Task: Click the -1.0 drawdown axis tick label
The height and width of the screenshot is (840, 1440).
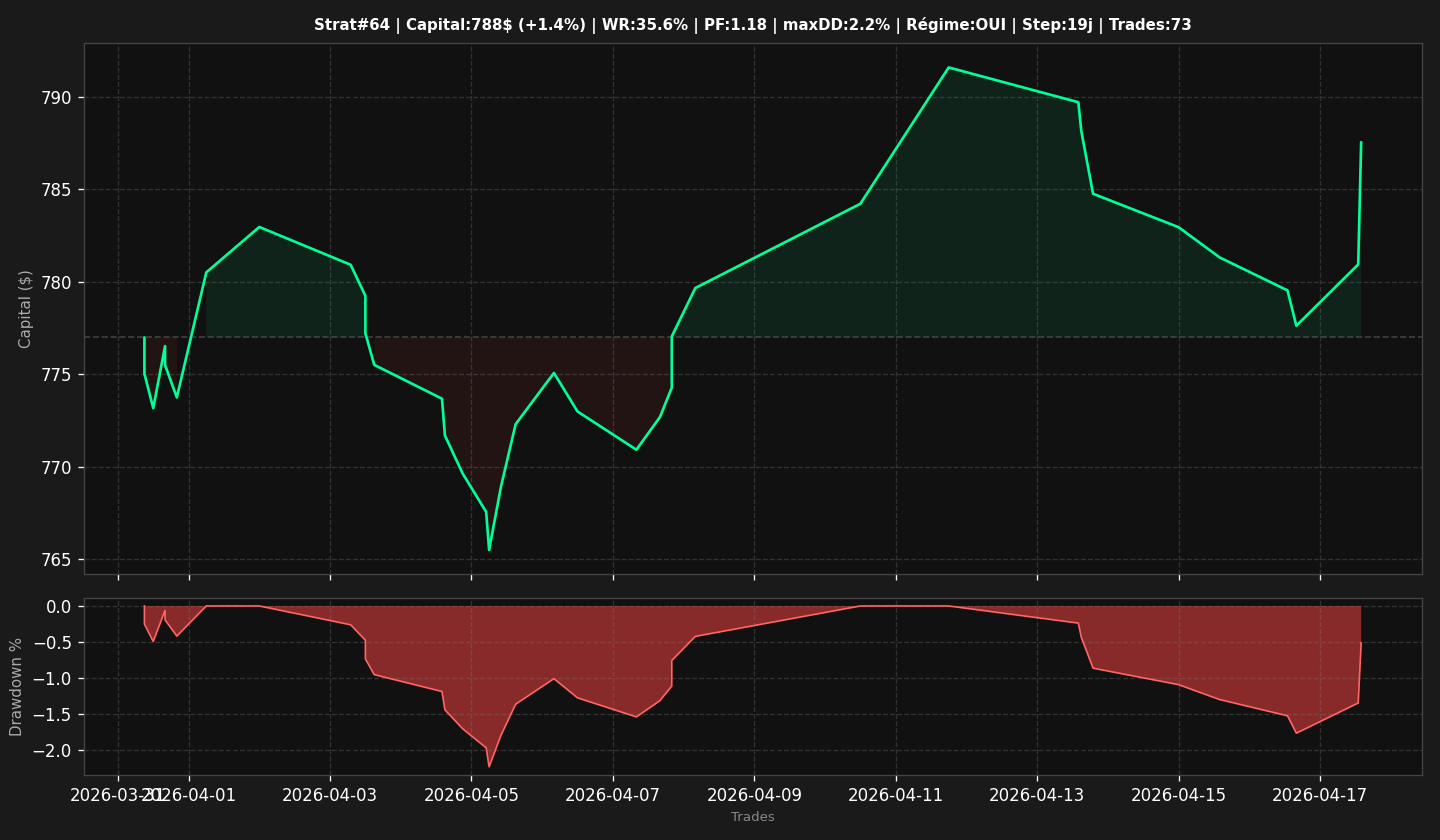Action: click(x=52, y=679)
